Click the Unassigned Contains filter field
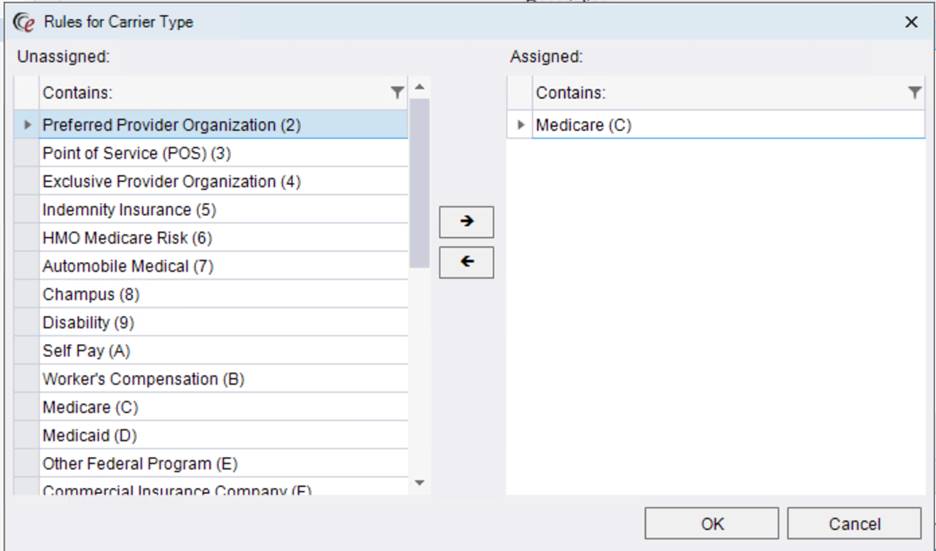The width and height of the screenshot is (936, 551). click(210, 93)
